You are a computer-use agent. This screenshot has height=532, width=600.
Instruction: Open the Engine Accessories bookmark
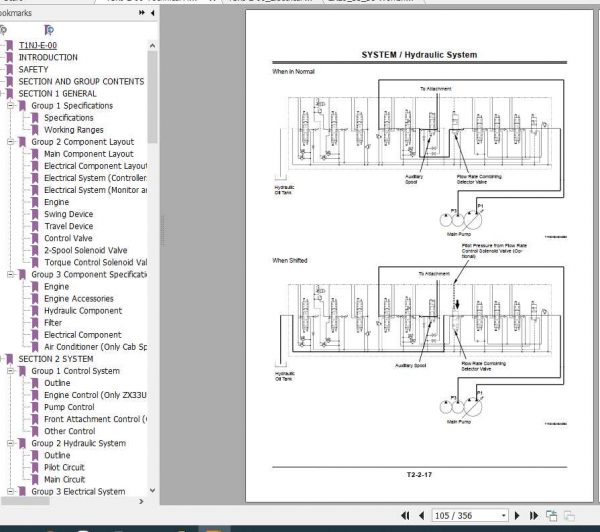pos(79,299)
